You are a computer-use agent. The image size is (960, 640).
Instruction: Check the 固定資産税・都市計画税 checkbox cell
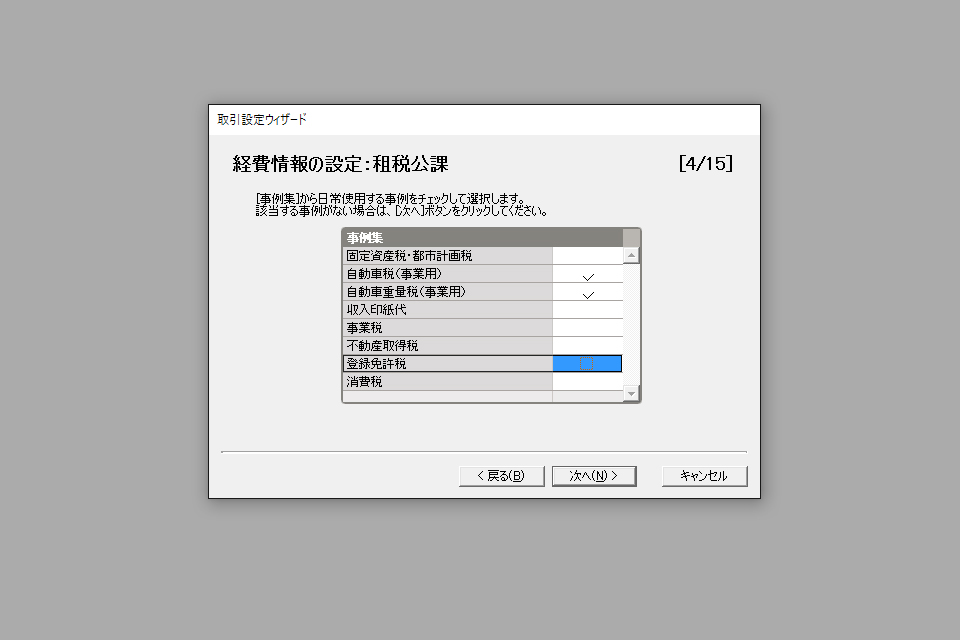[x=587, y=255]
